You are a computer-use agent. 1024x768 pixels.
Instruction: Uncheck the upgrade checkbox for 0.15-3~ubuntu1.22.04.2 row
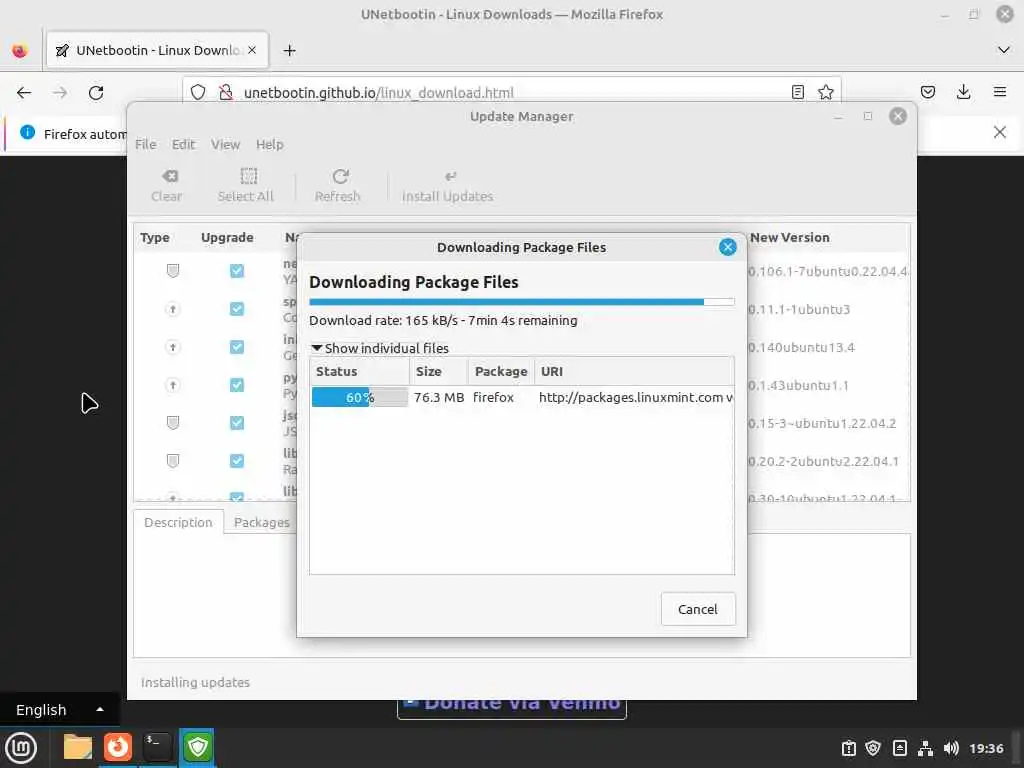[x=236, y=423]
